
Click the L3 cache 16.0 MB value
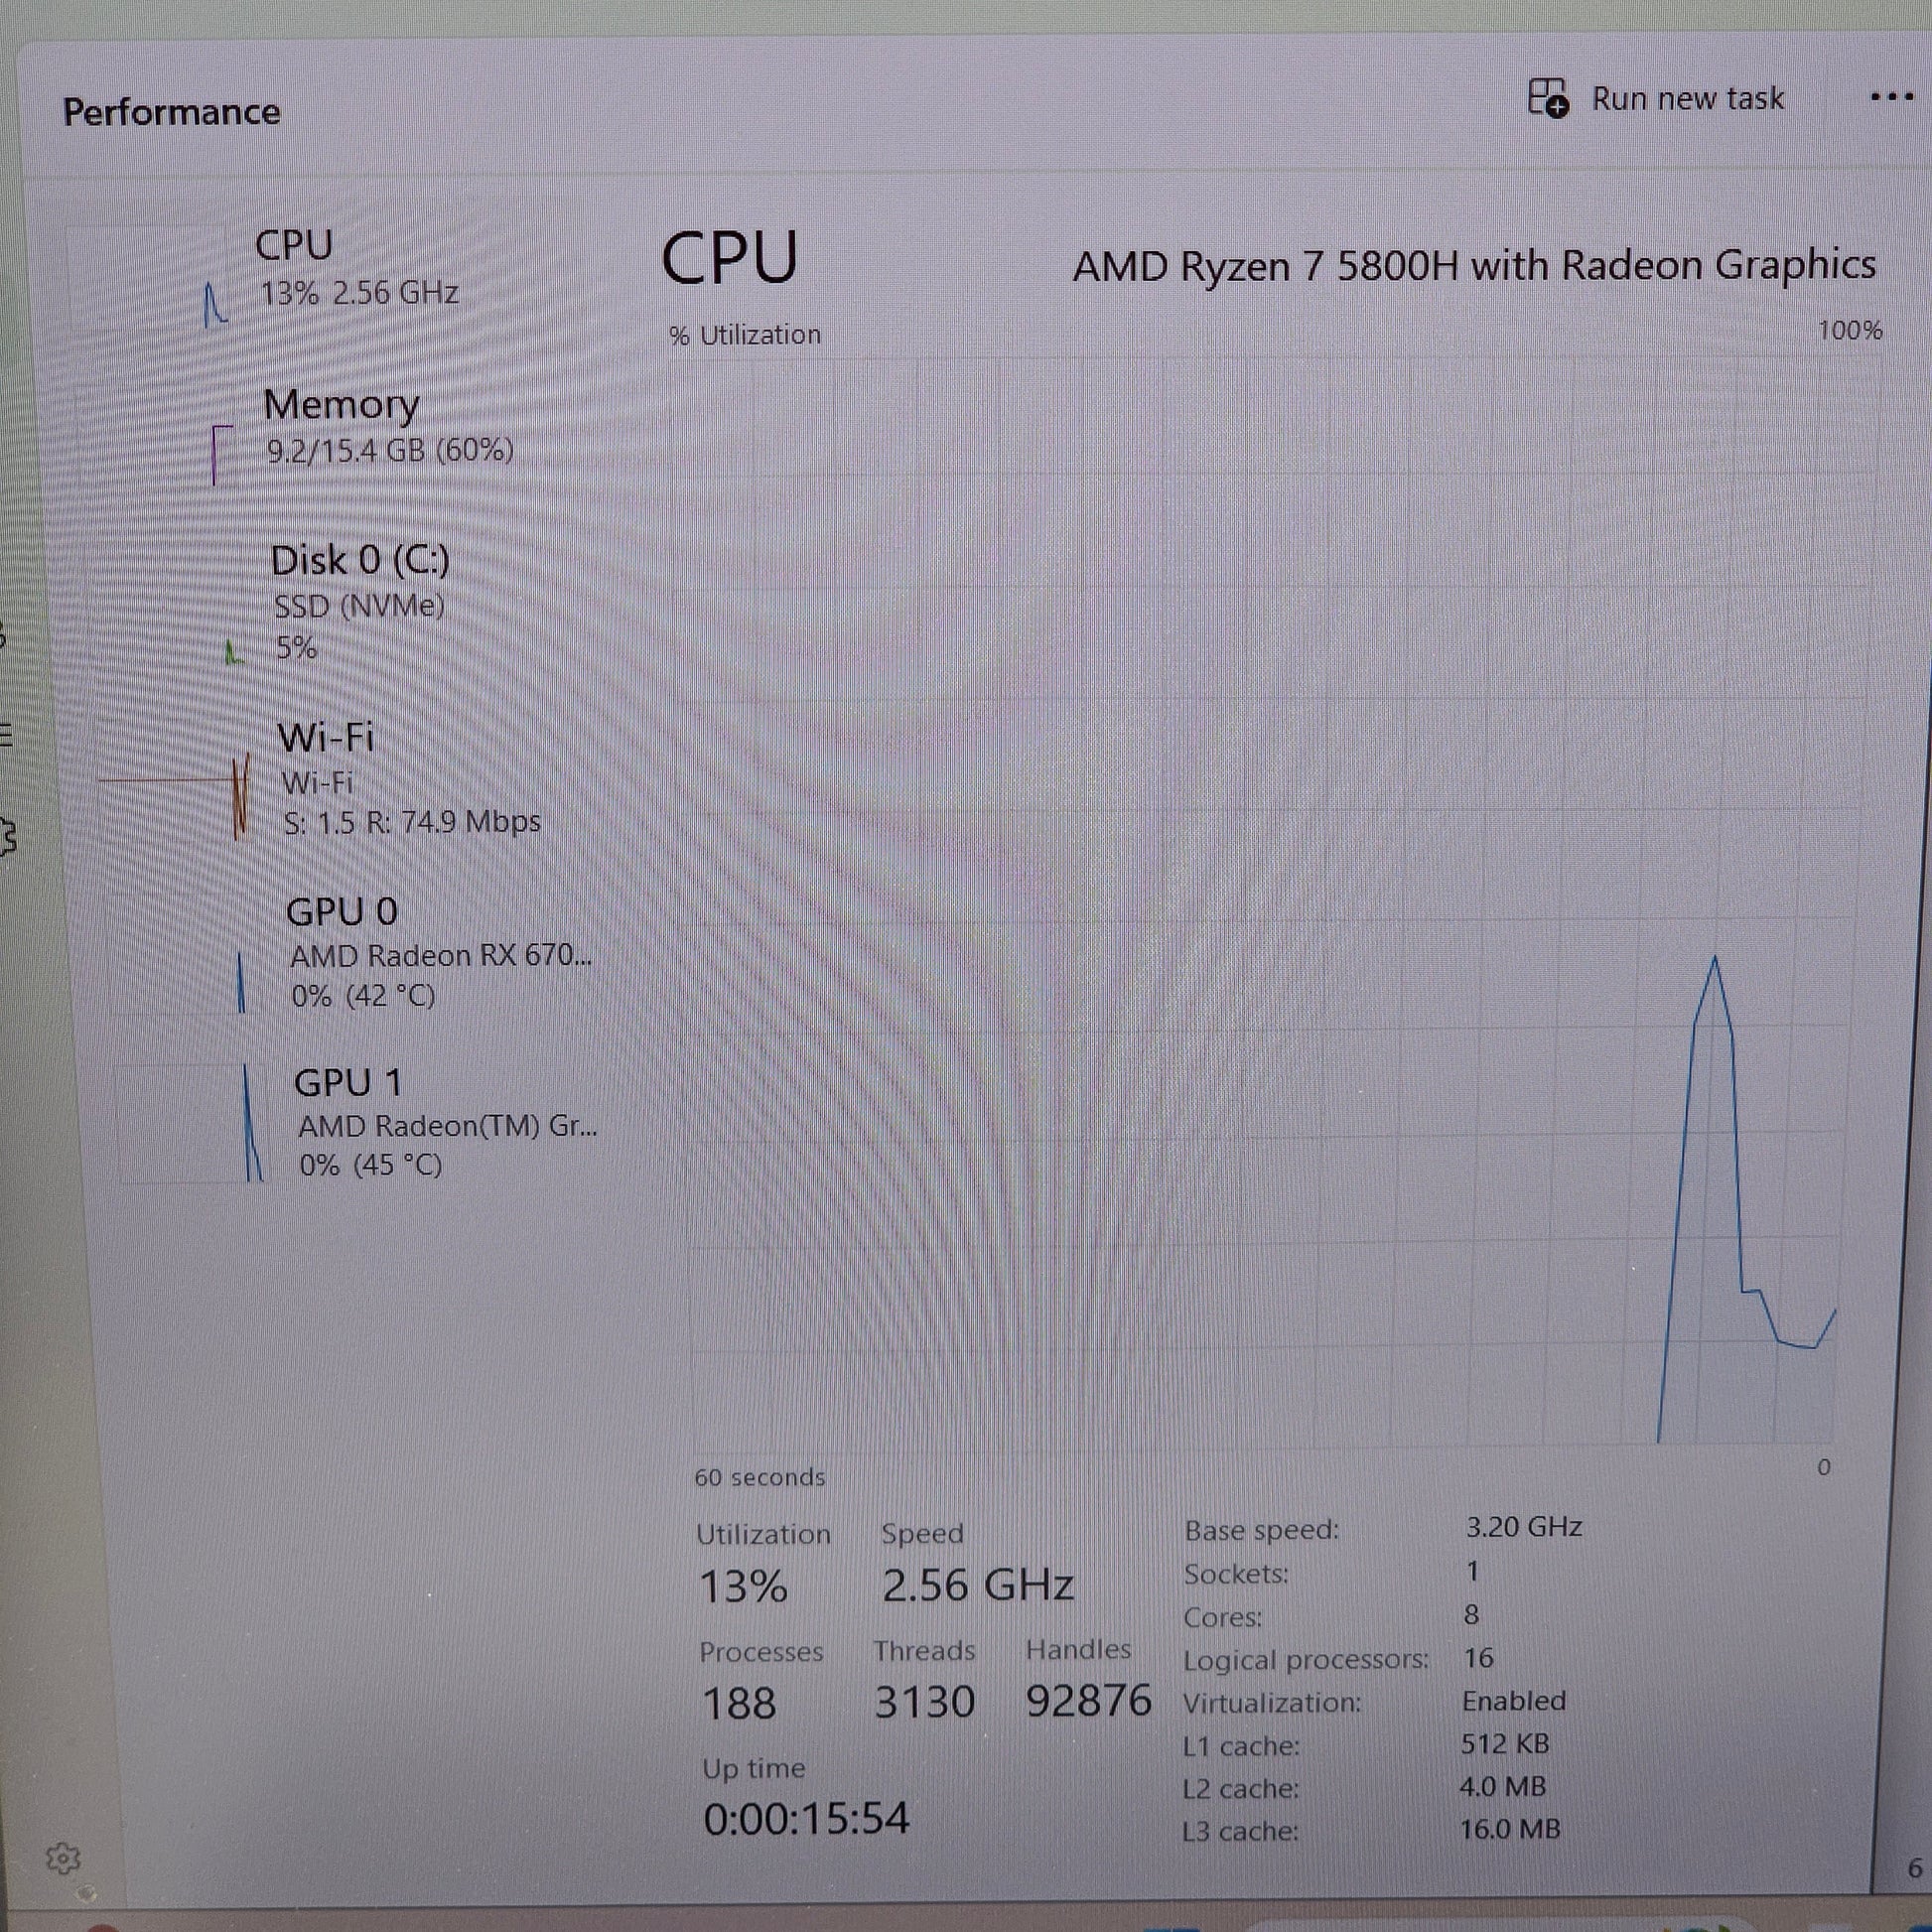[x=1510, y=1829]
